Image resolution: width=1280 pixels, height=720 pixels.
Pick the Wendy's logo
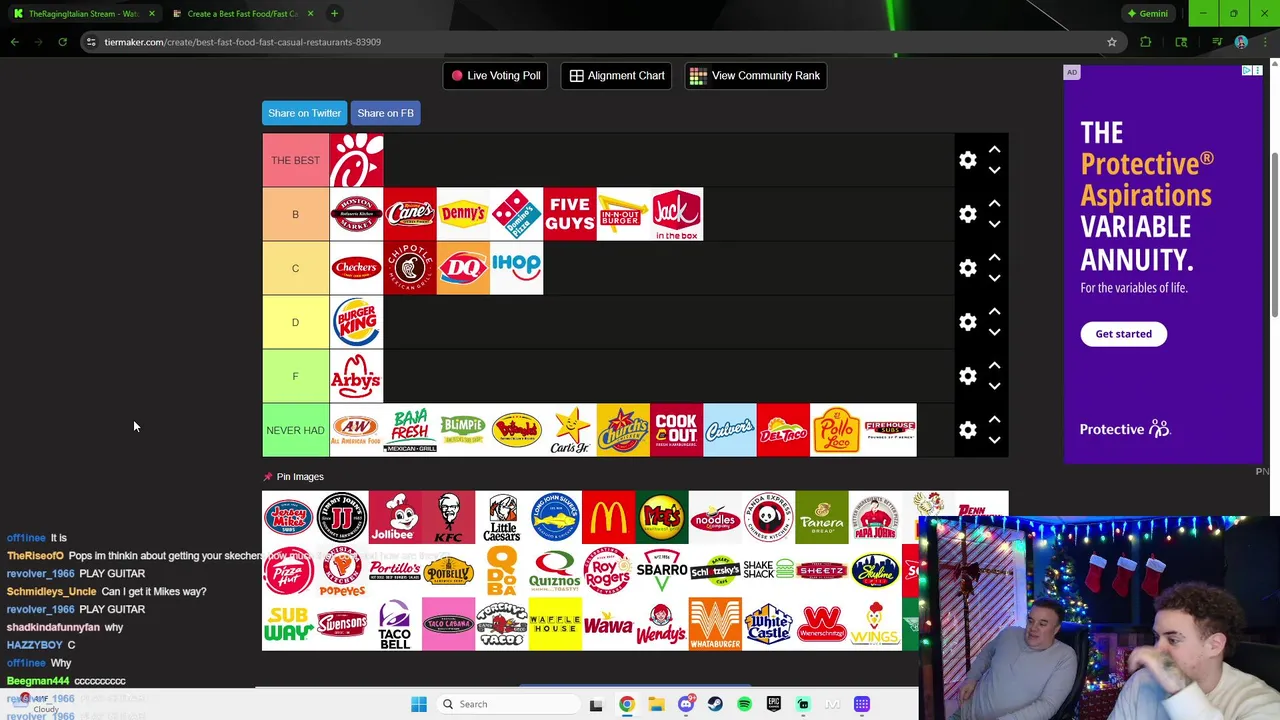662,624
